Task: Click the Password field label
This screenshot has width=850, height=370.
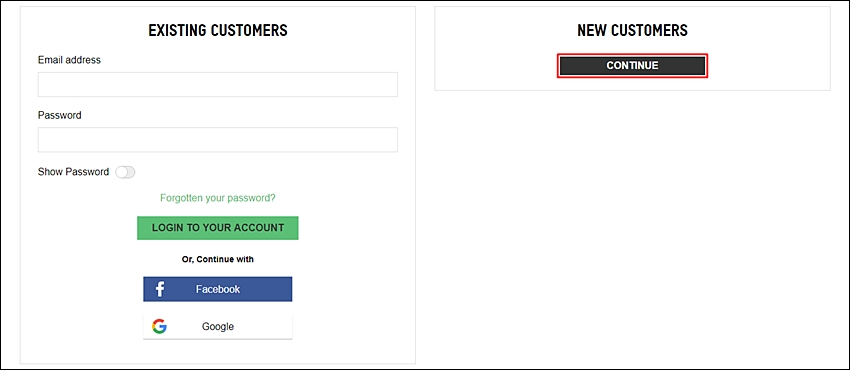Action: (60, 115)
